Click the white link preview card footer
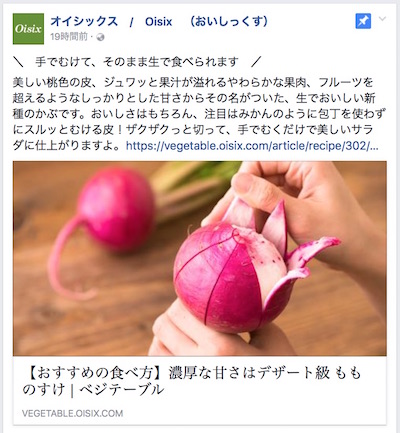Image resolution: width=400 pixels, height=433 pixels. (x=200, y=390)
